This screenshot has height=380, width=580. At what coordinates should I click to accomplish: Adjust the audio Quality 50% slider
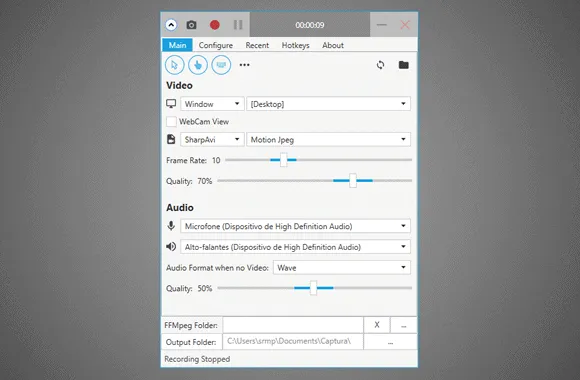pyautogui.click(x=313, y=288)
